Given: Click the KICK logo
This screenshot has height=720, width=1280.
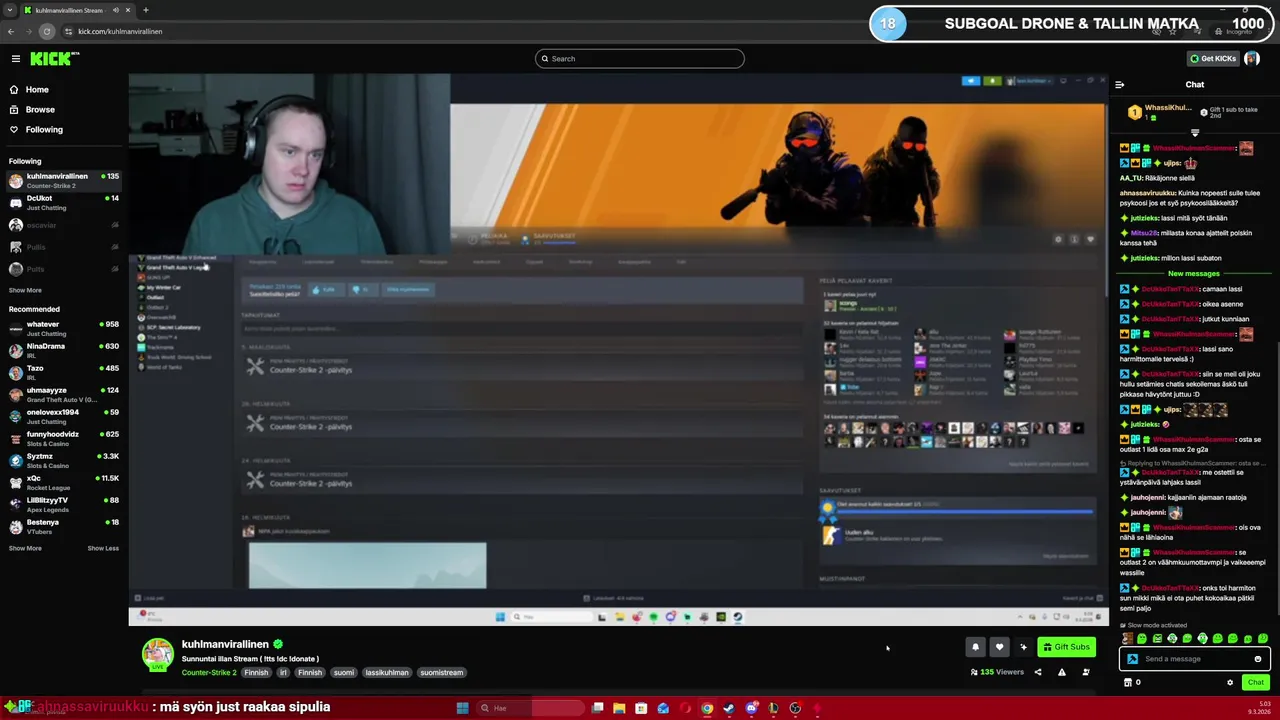Looking at the screenshot, I should tap(54, 59).
